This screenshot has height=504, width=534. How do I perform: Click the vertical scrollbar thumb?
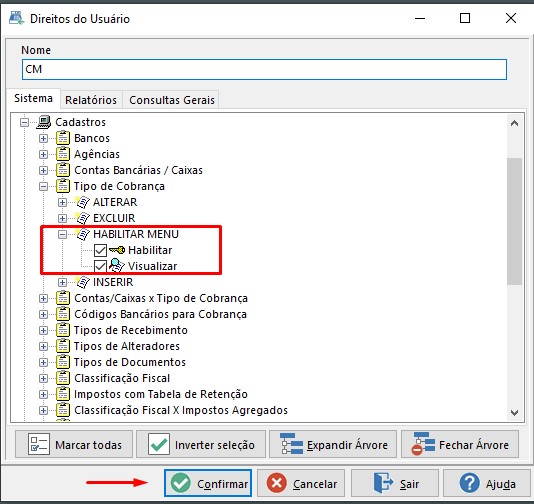pos(515,221)
